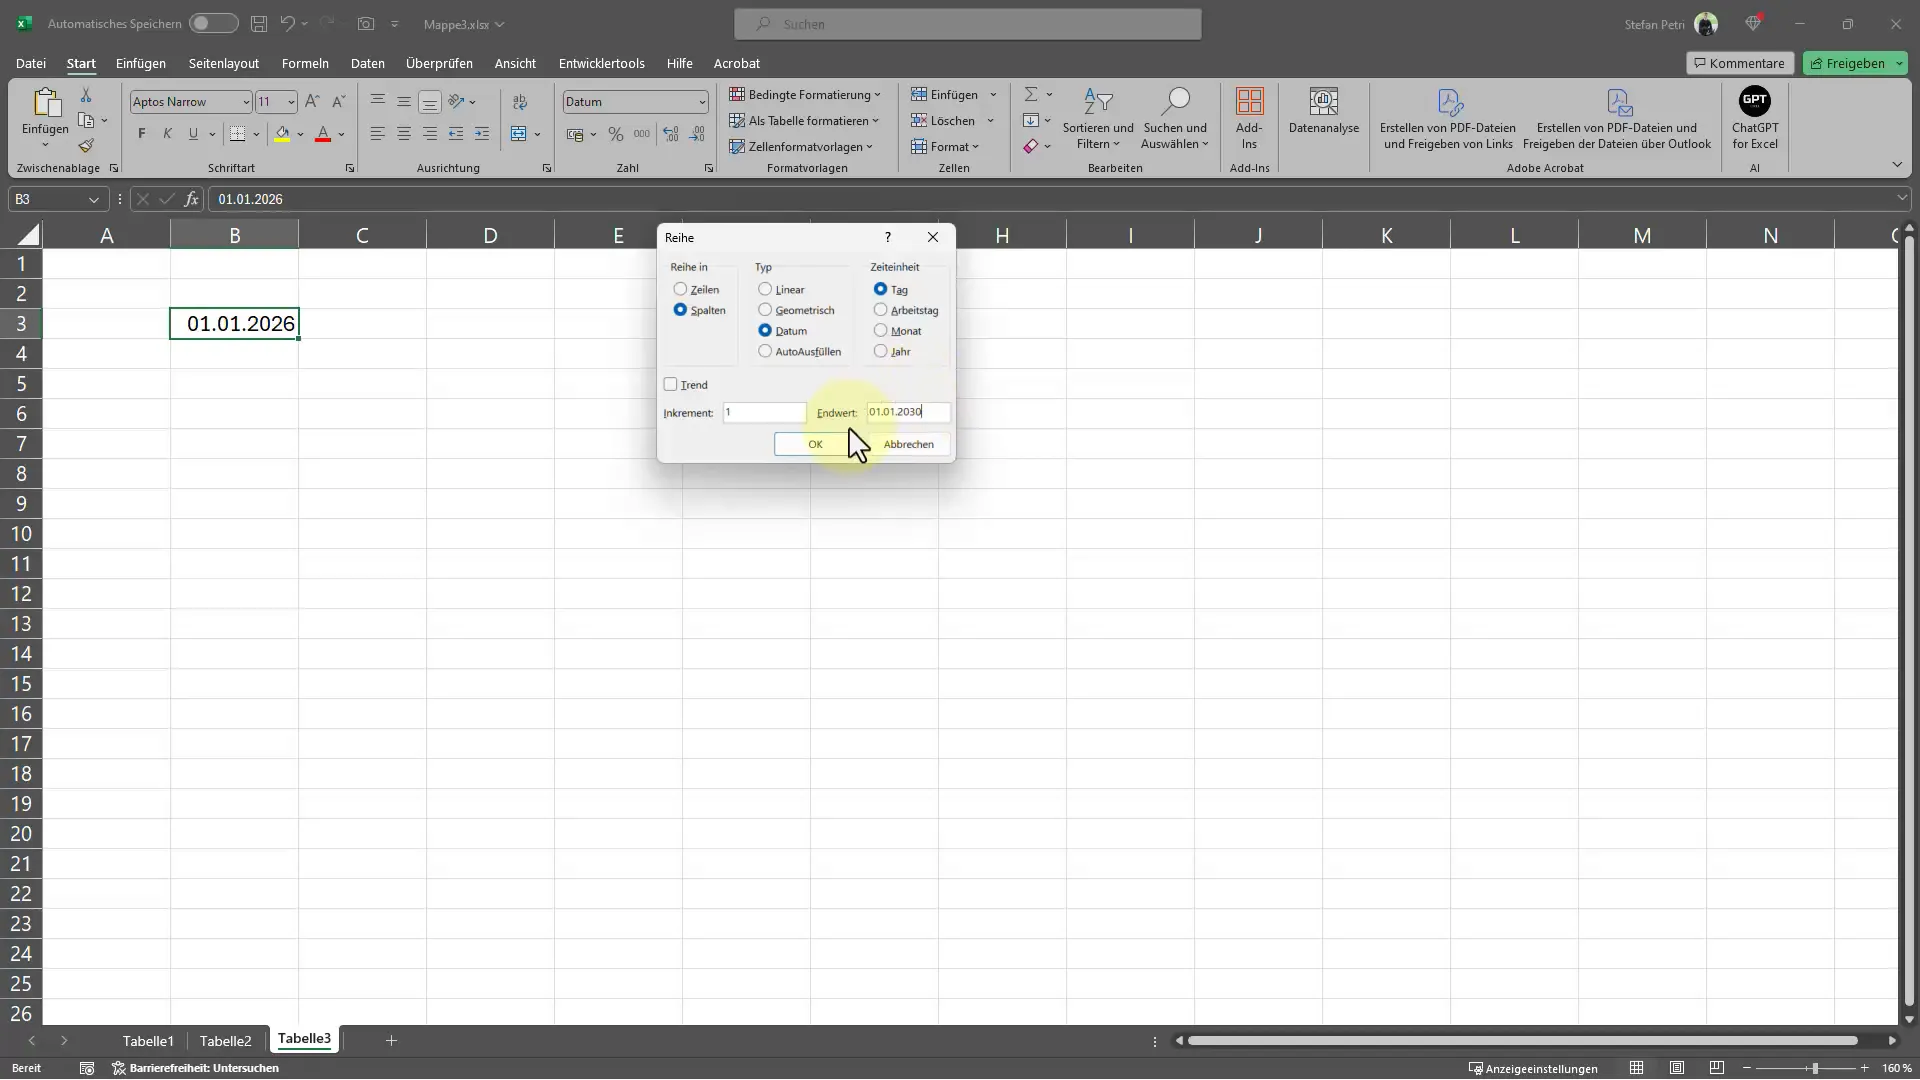Viewport: 1920px width, 1080px height.
Task: Open Suchen und Auswählen magnifier
Action: pyautogui.click(x=1175, y=118)
